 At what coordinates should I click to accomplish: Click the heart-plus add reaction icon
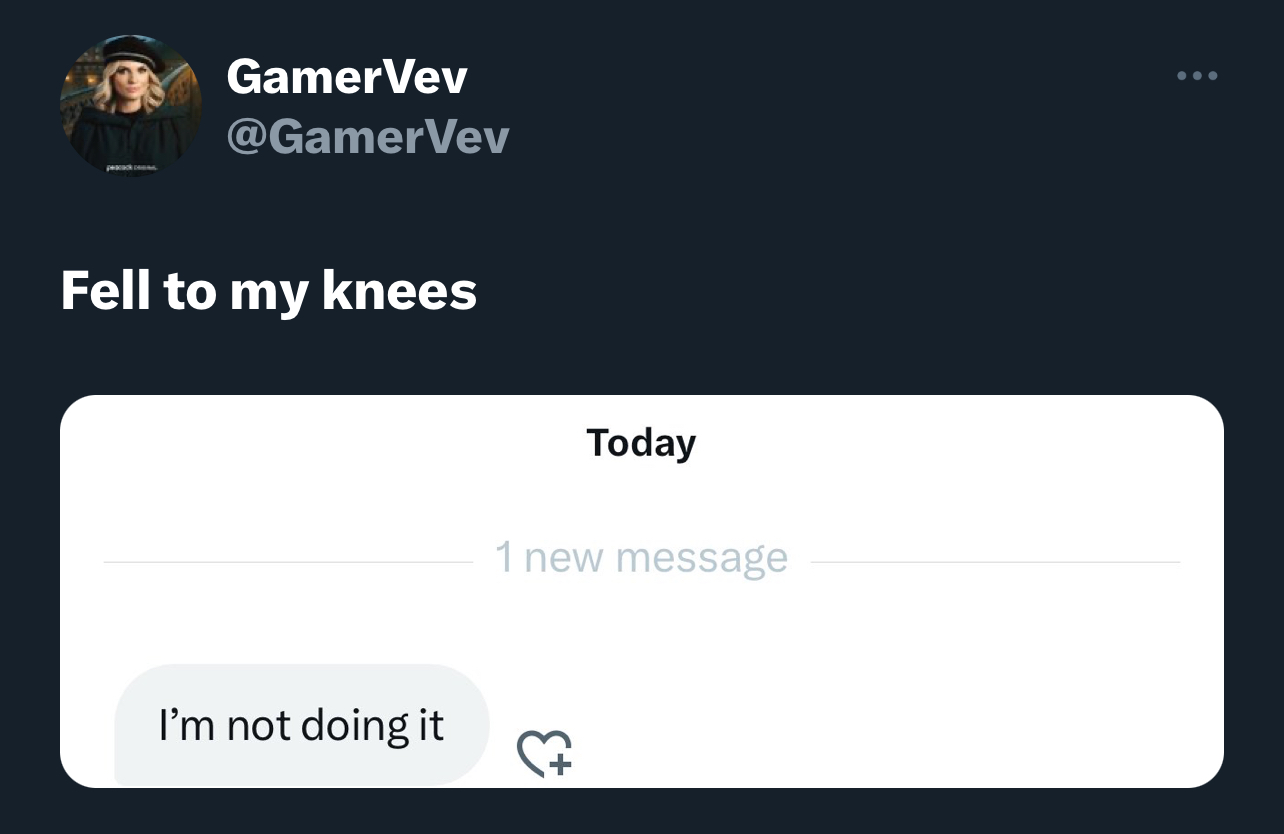point(544,753)
